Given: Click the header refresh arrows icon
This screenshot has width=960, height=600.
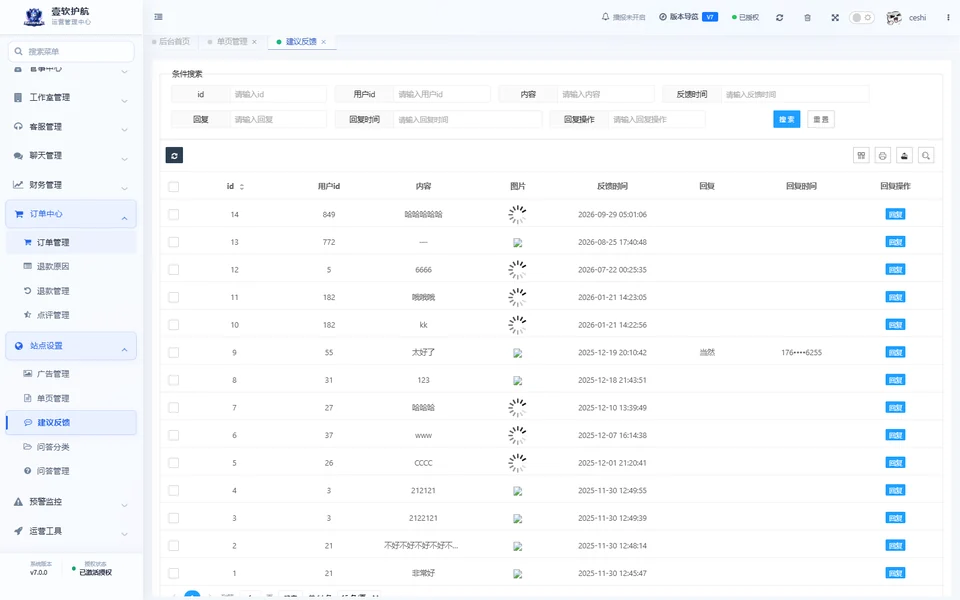Looking at the screenshot, I should 779,18.
